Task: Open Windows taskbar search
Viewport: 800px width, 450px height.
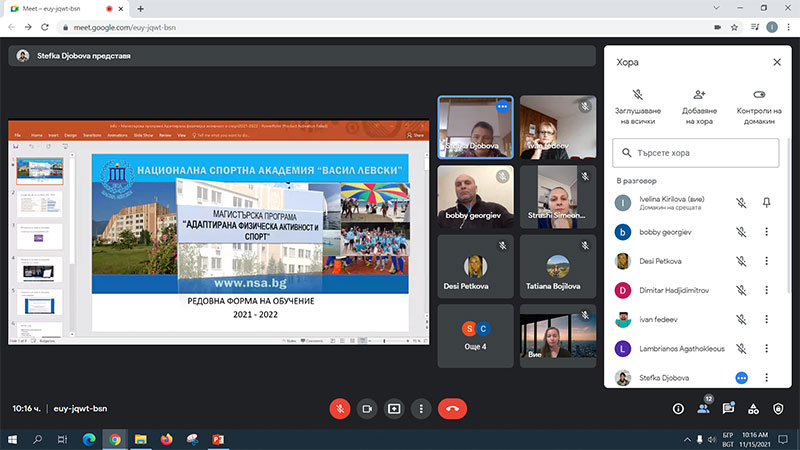Action: point(37,439)
